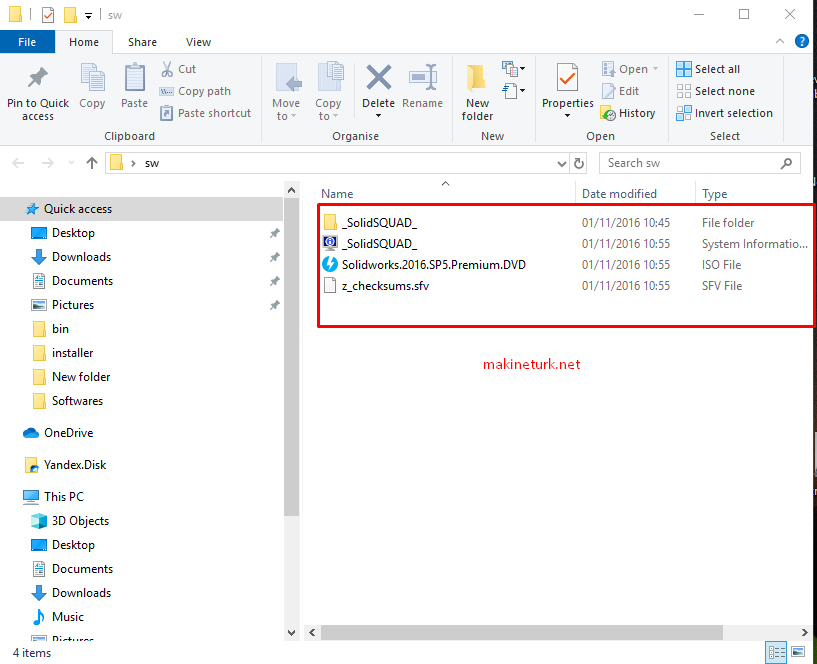Expand the address bar history dropdown

coord(562,164)
